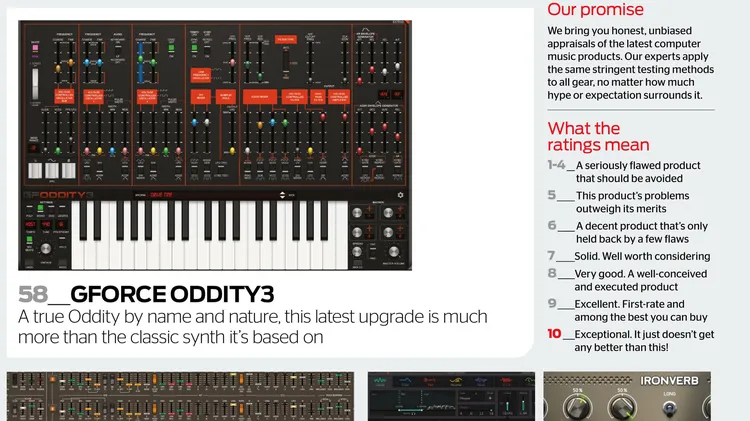Click the red Filter Type button
The image size is (750, 421).
point(286,39)
